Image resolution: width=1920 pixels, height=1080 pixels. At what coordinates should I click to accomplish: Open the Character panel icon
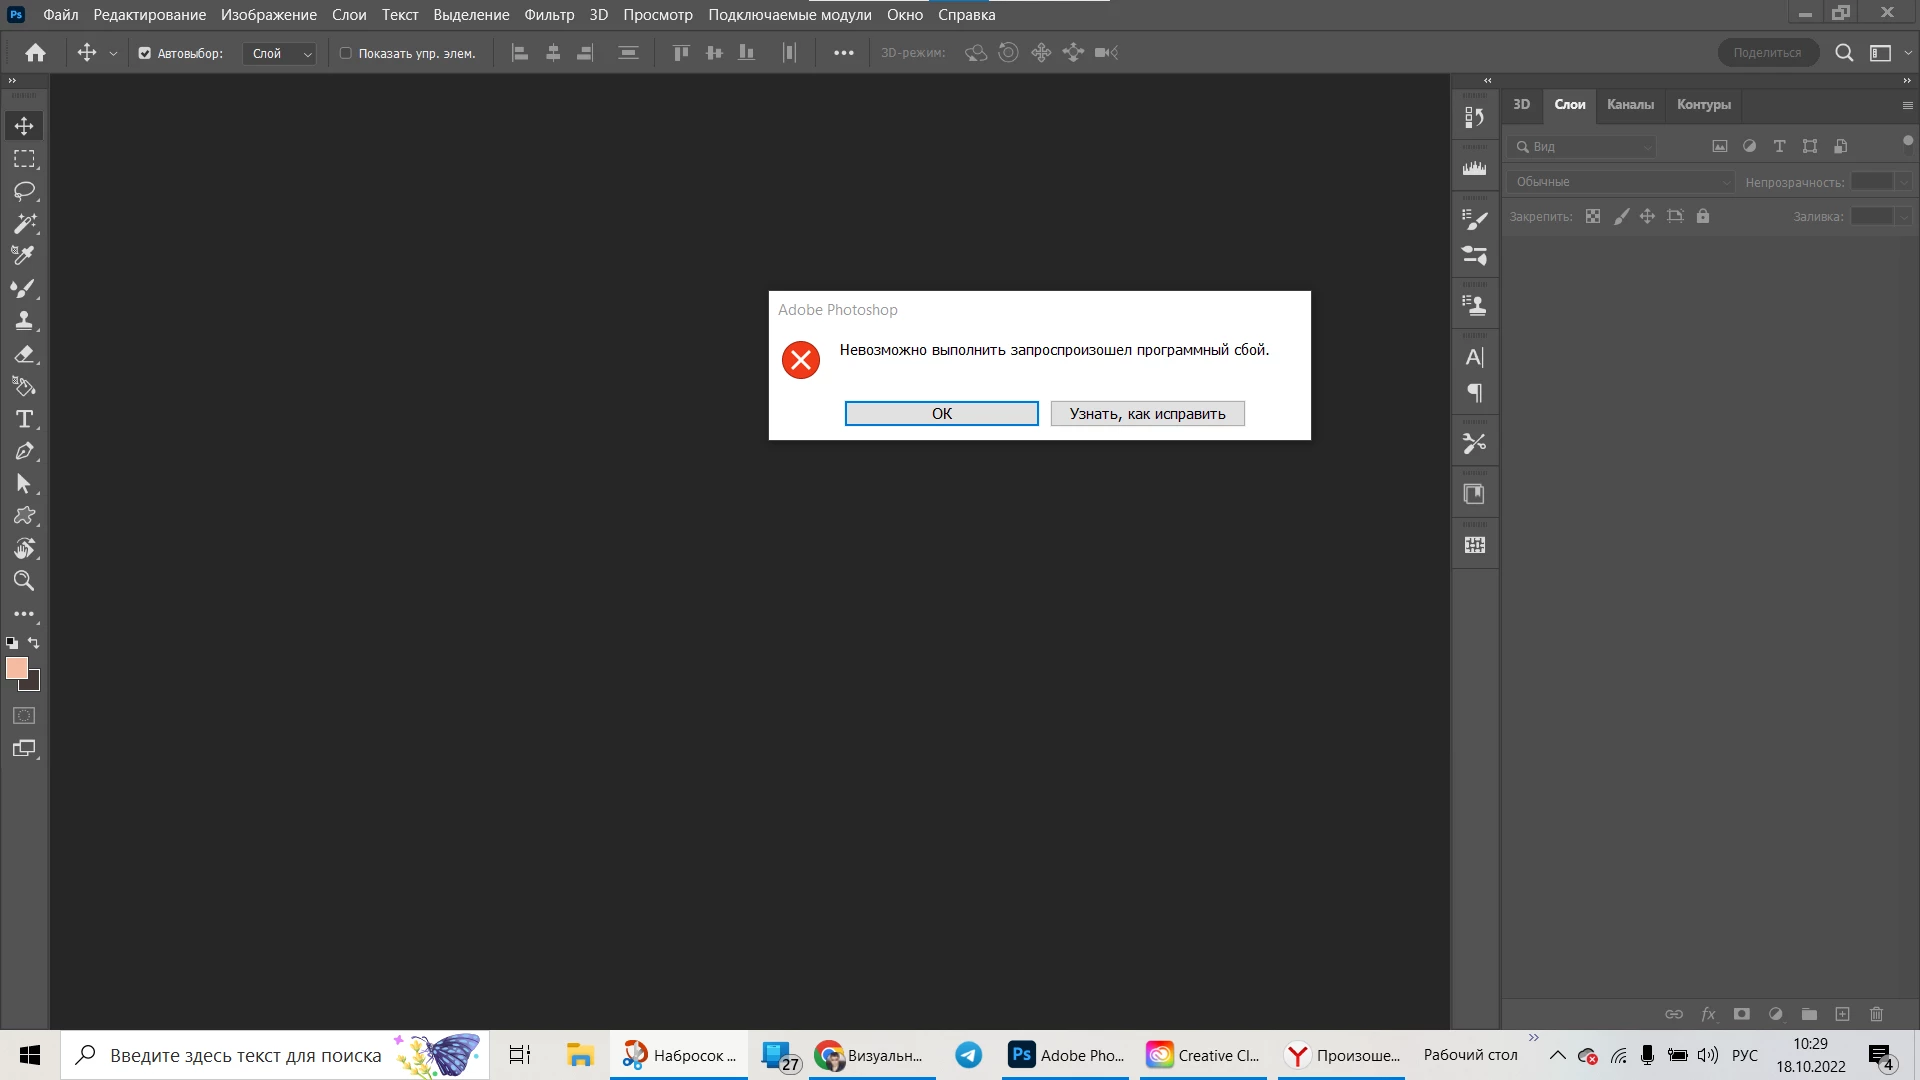point(1474,357)
